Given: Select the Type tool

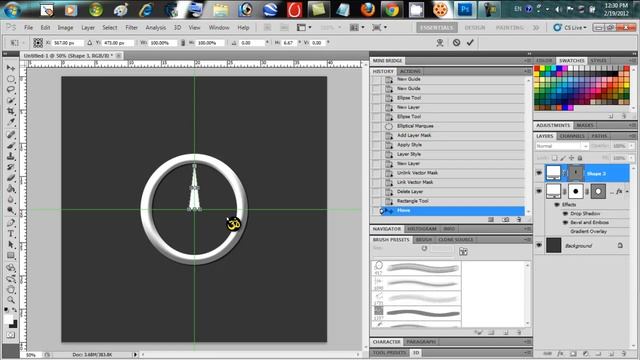Looking at the screenshot, I should pyautogui.click(x=11, y=234).
